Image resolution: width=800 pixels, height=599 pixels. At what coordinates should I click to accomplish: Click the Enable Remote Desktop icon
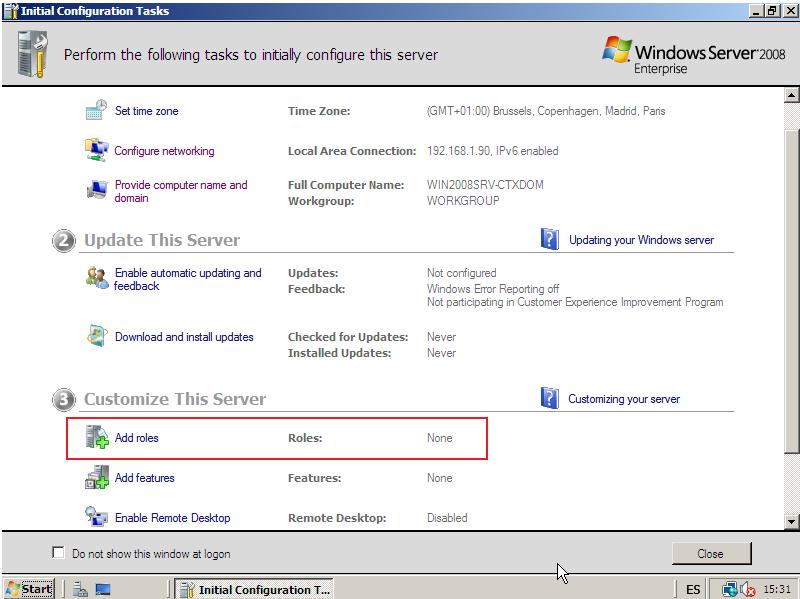(x=97, y=517)
